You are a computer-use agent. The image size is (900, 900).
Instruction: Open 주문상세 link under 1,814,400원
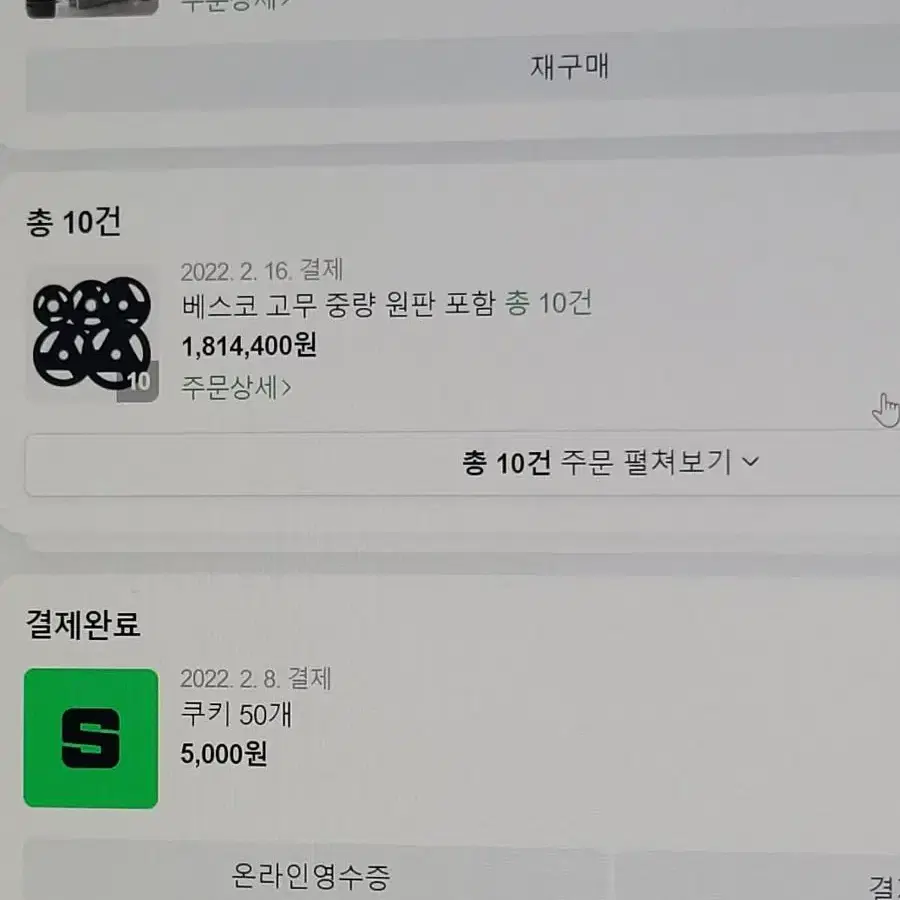pos(236,387)
